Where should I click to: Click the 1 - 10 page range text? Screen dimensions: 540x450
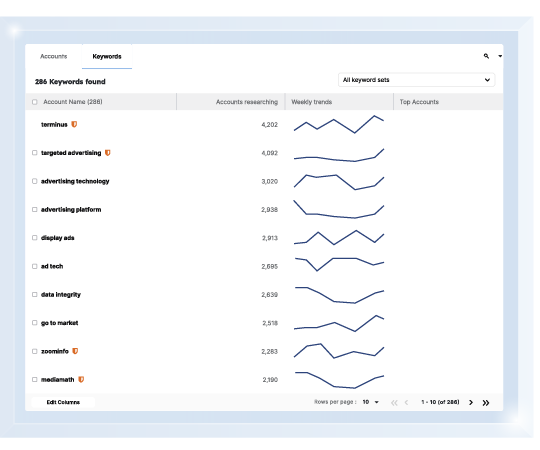click(440, 402)
